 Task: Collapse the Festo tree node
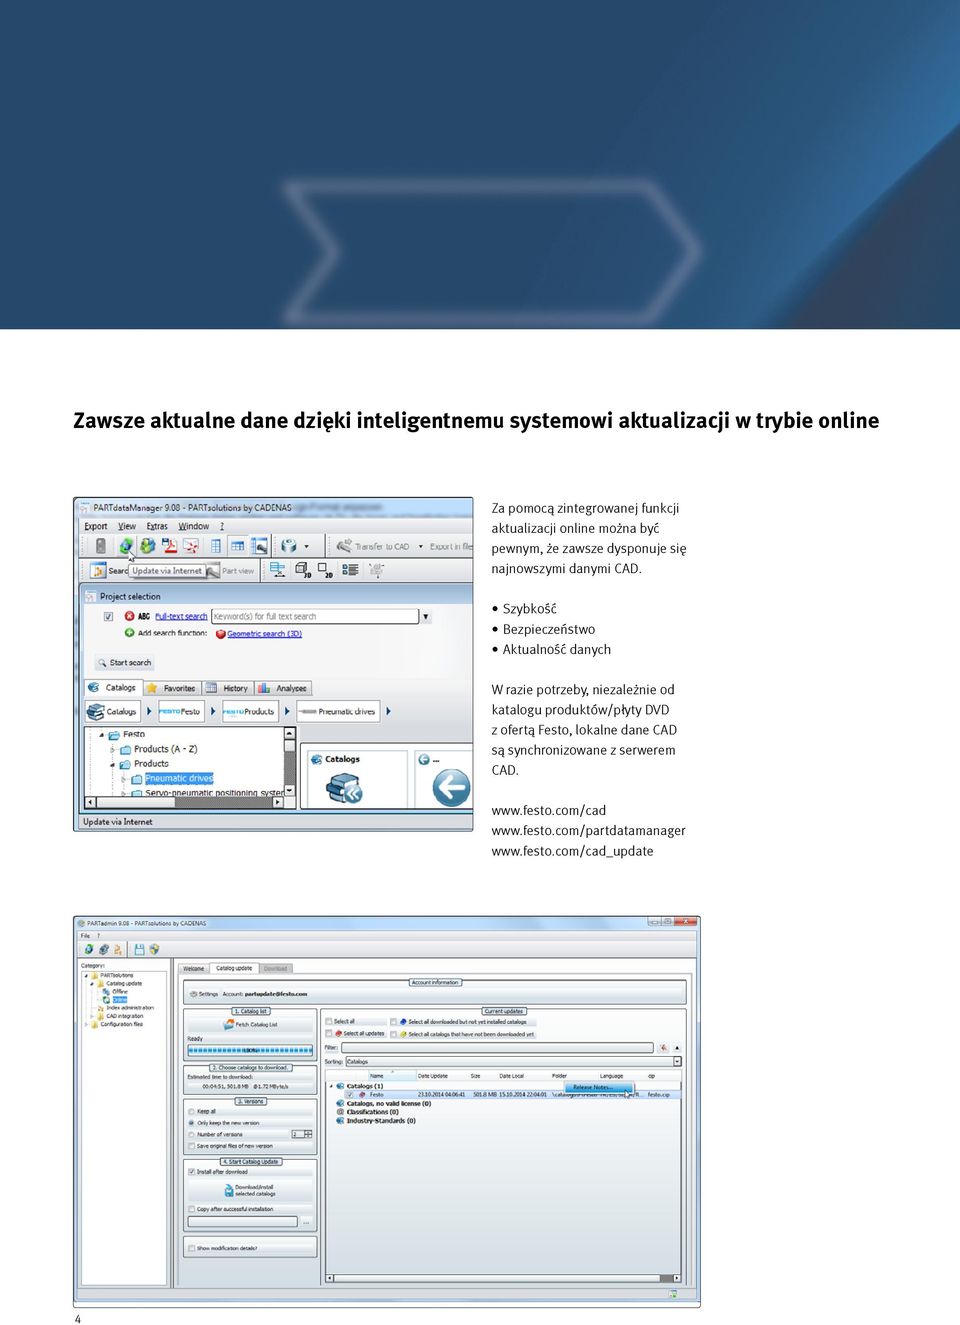coord(101,735)
